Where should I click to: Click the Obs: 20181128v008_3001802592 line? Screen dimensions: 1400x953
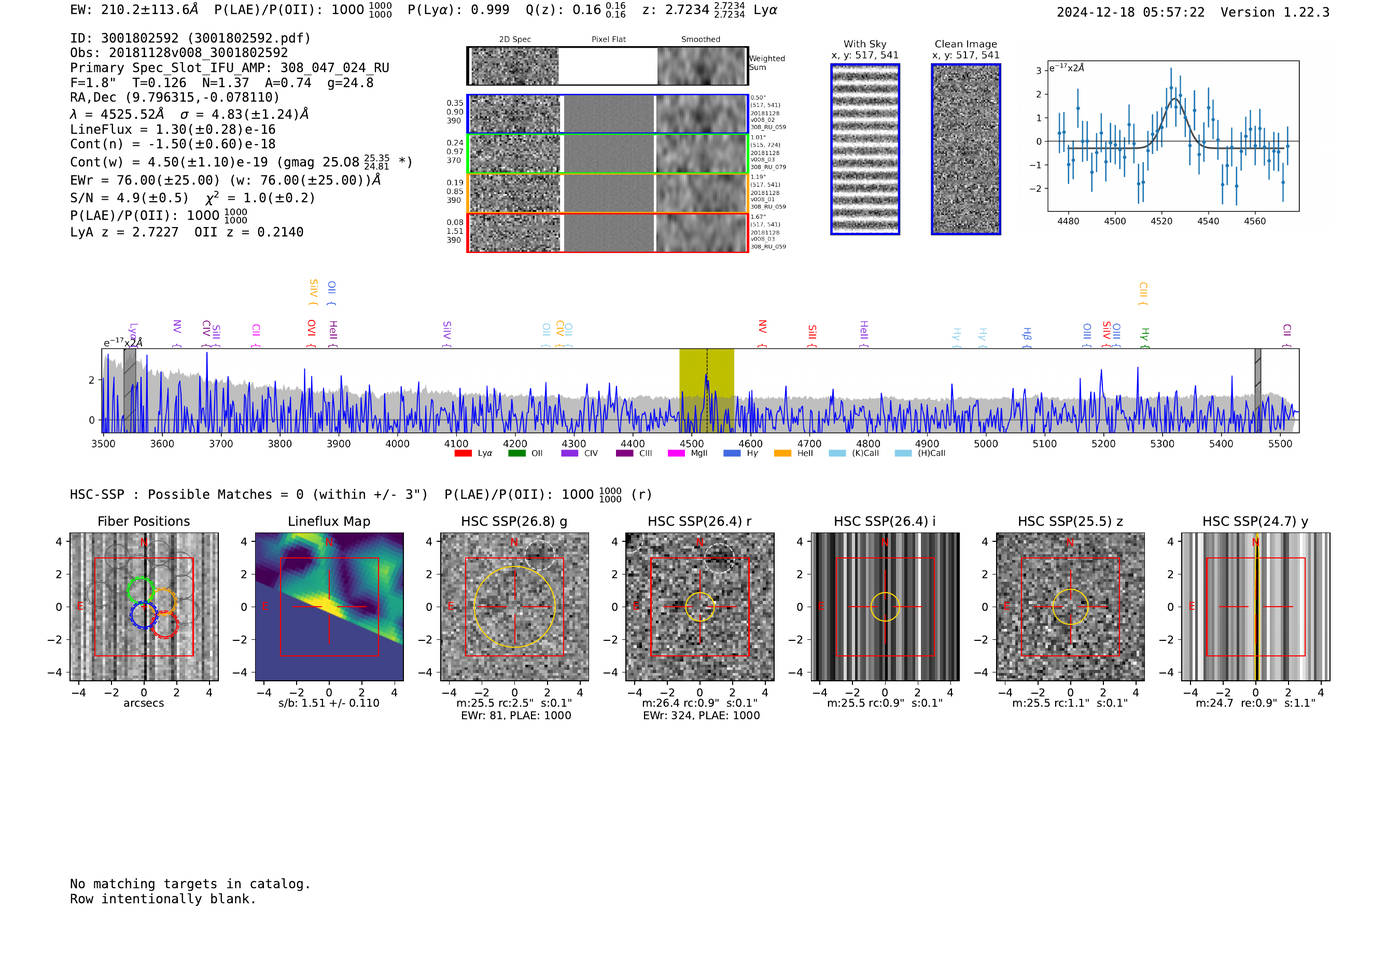[x=179, y=53]
